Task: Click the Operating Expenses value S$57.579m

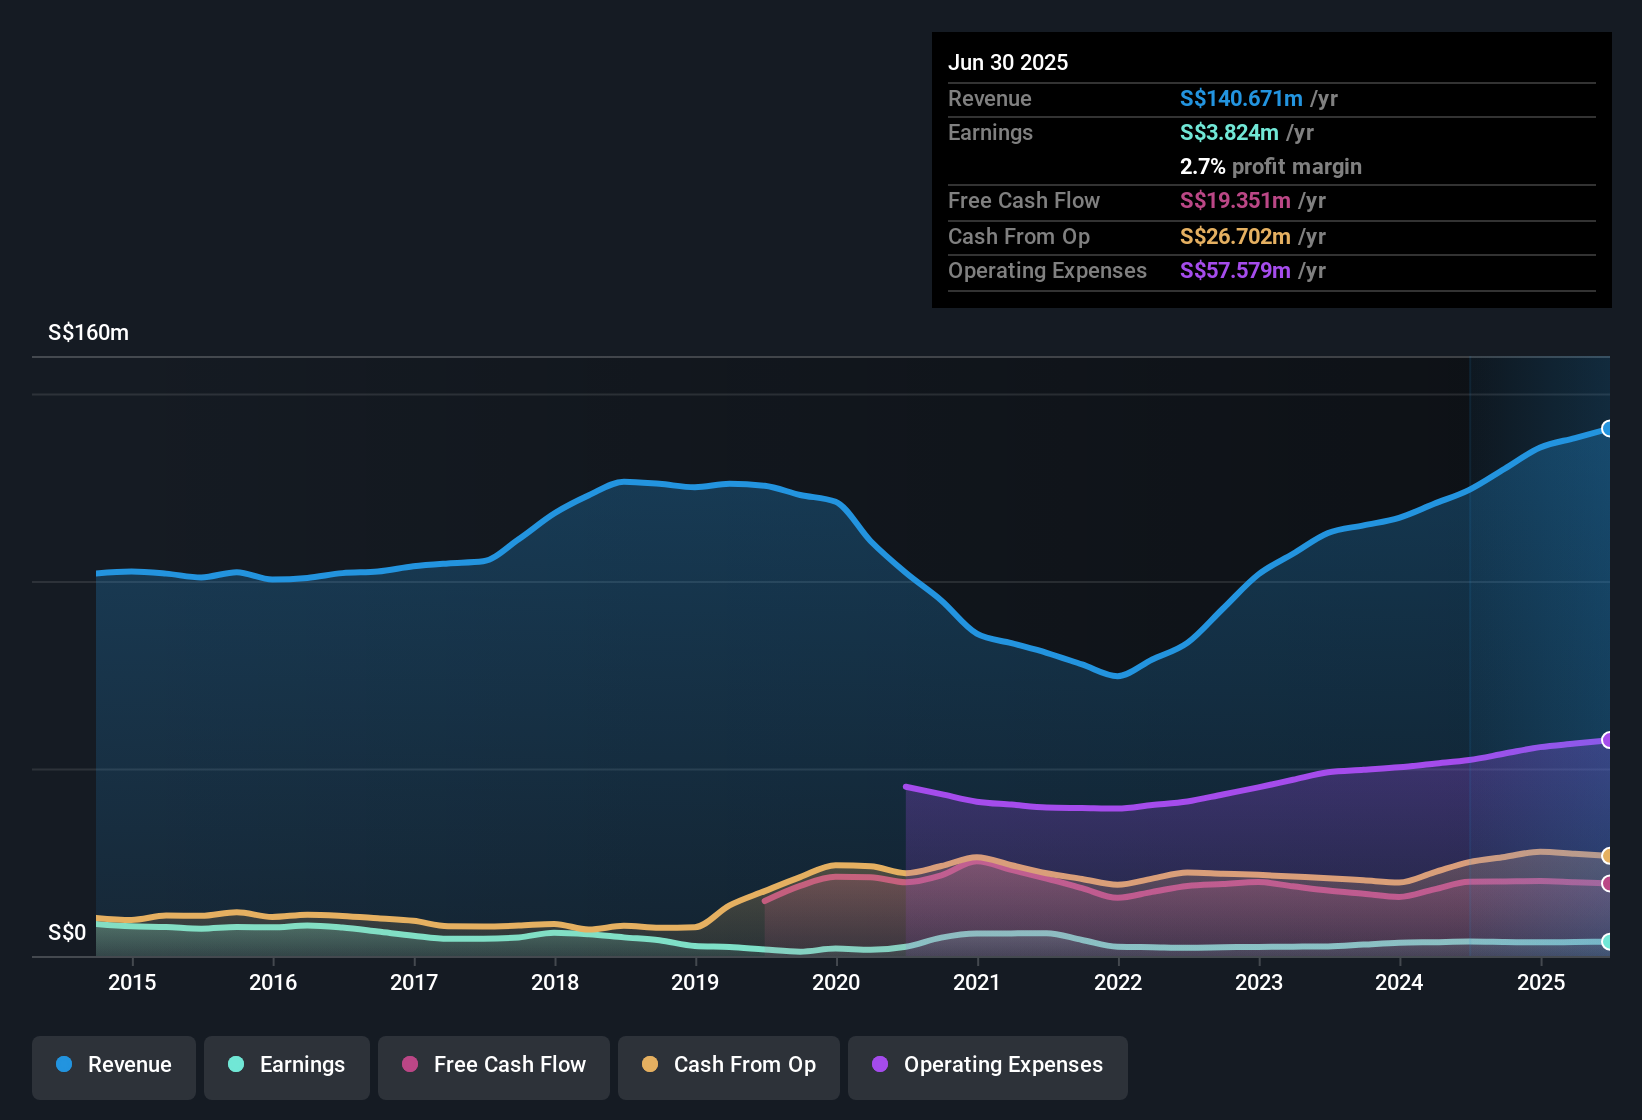Action: pyautogui.click(x=1235, y=271)
